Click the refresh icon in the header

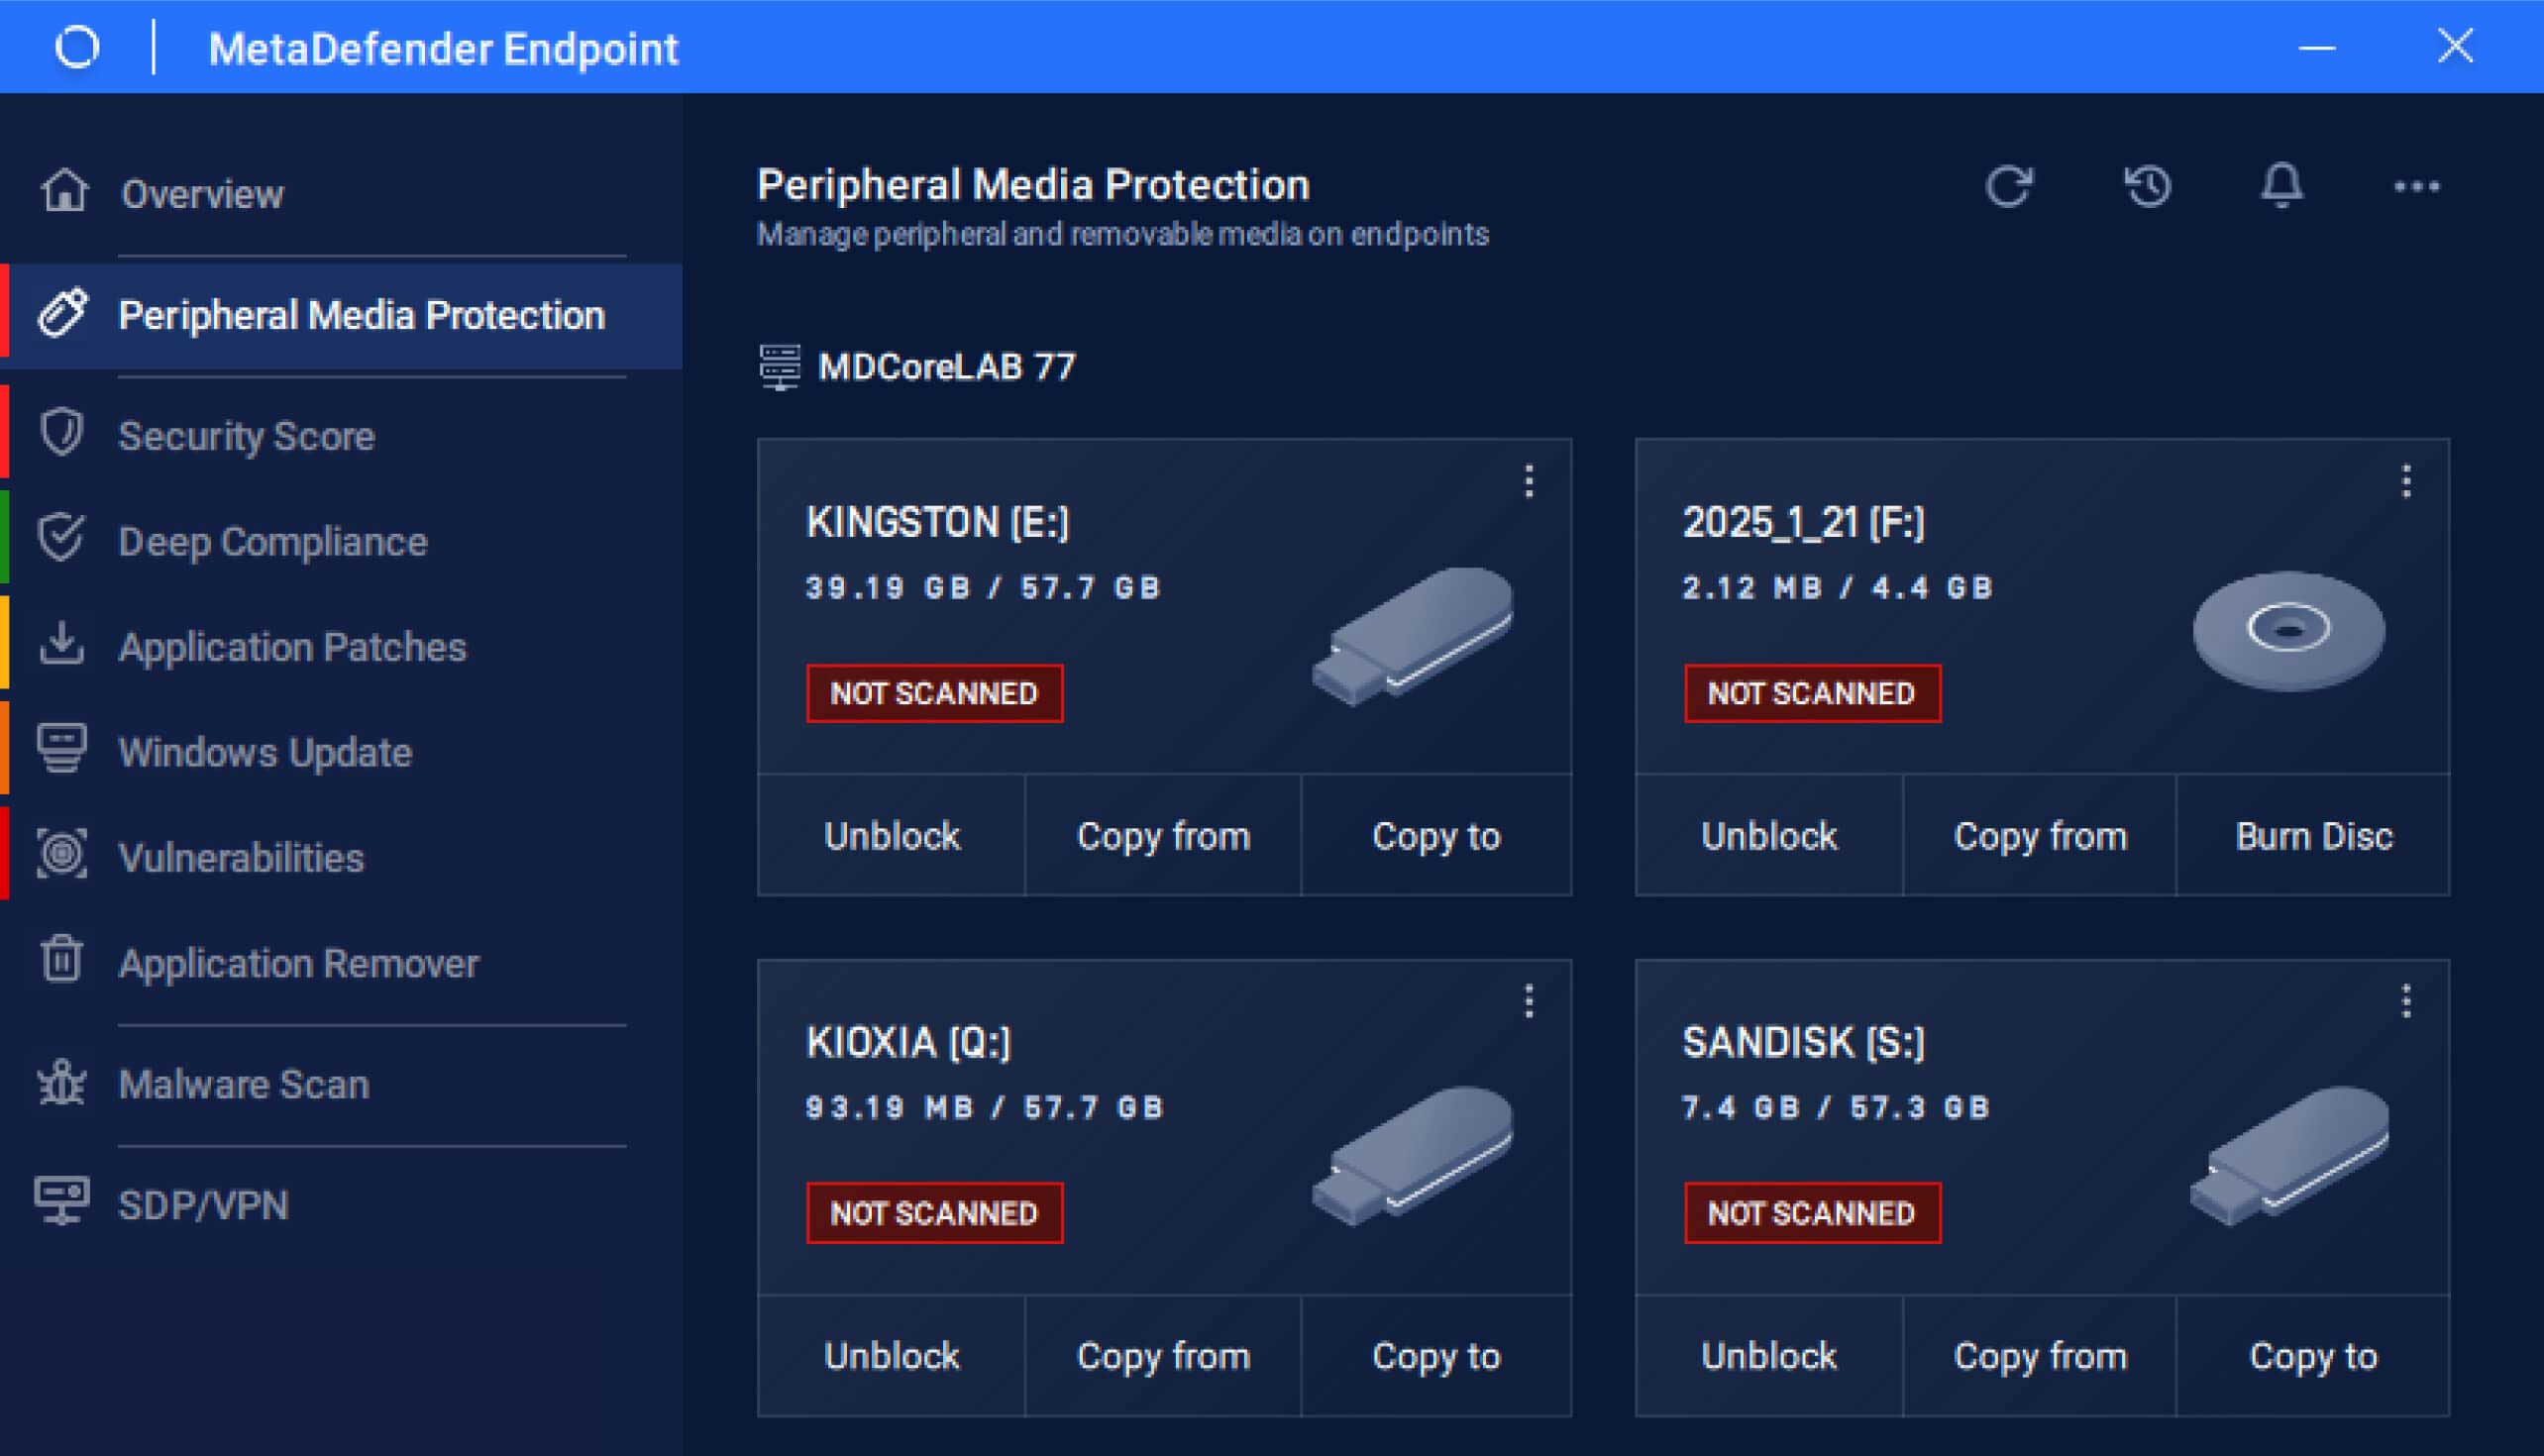coord(2008,186)
